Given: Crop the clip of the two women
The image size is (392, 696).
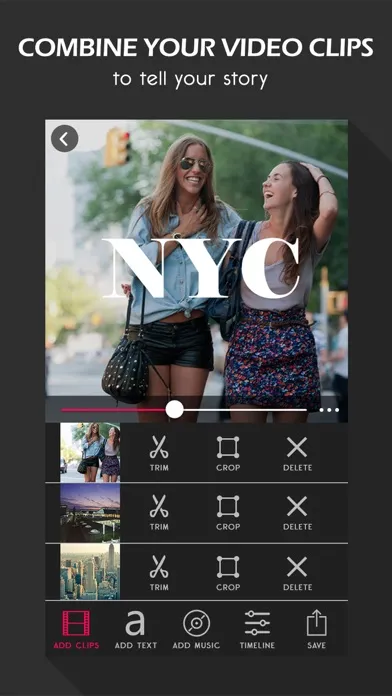Looking at the screenshot, I should (228, 453).
